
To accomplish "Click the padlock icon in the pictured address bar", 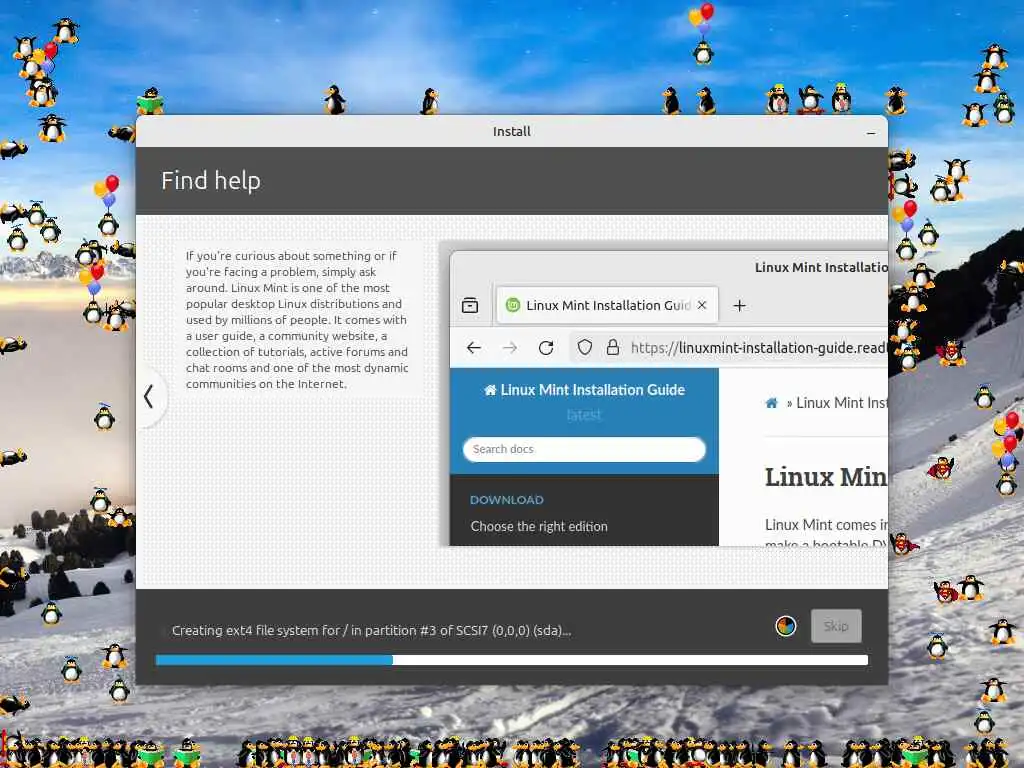I will [x=613, y=347].
